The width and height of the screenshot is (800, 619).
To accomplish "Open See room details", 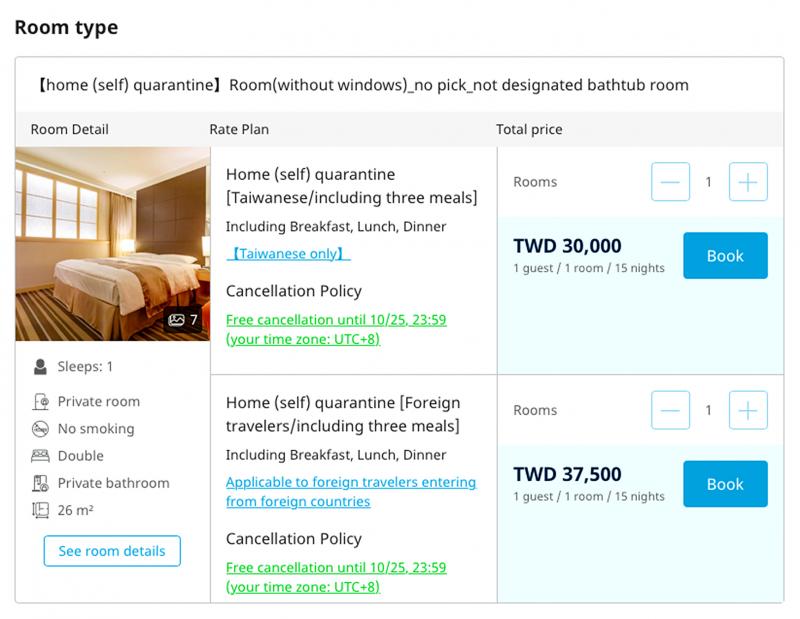I will [112, 551].
